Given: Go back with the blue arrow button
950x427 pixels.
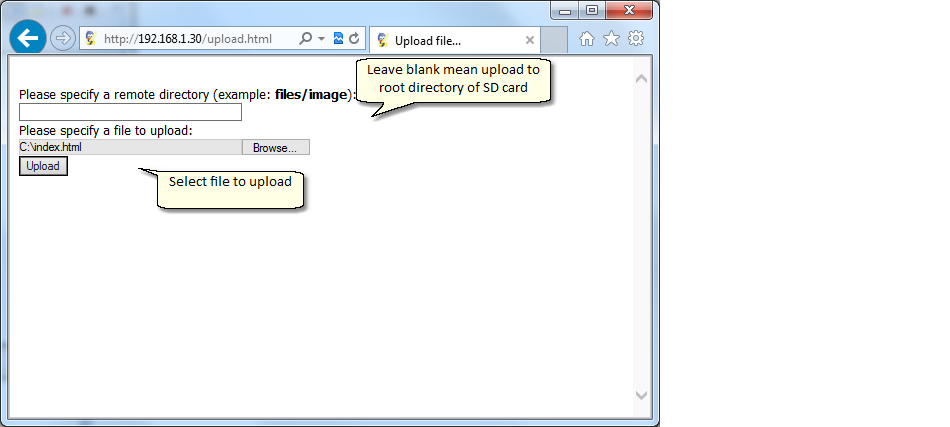Looking at the screenshot, I should click(27, 38).
